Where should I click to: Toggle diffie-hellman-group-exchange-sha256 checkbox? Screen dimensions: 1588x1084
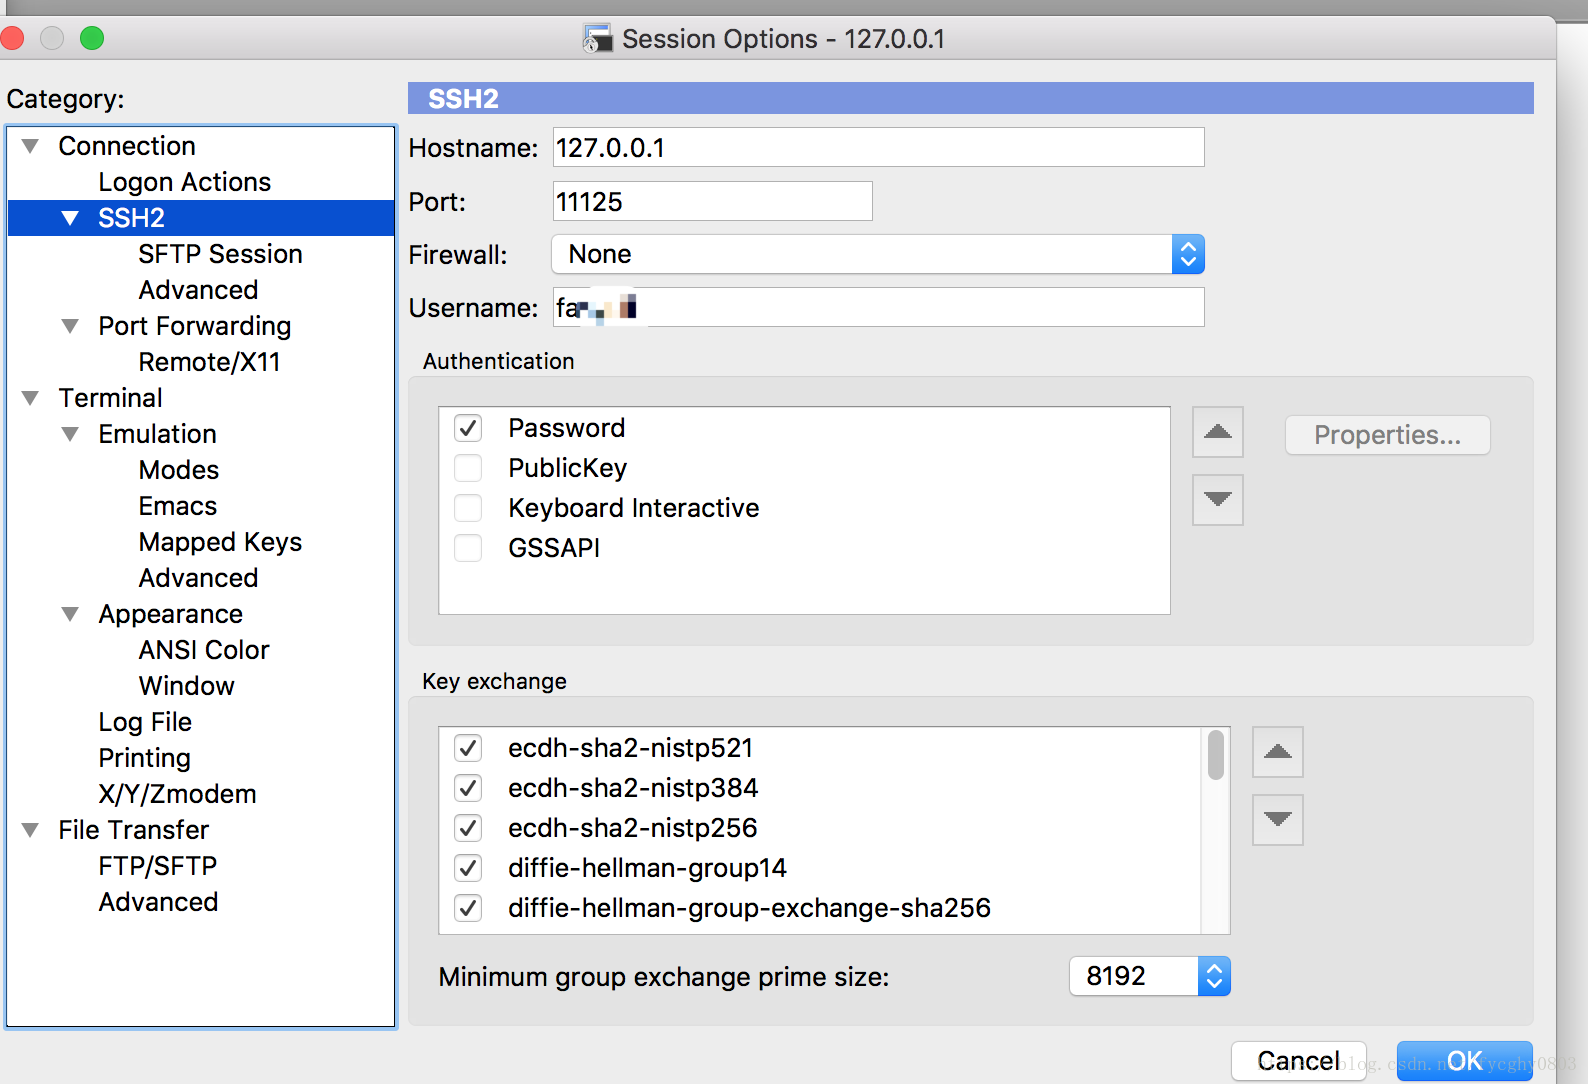click(x=468, y=908)
